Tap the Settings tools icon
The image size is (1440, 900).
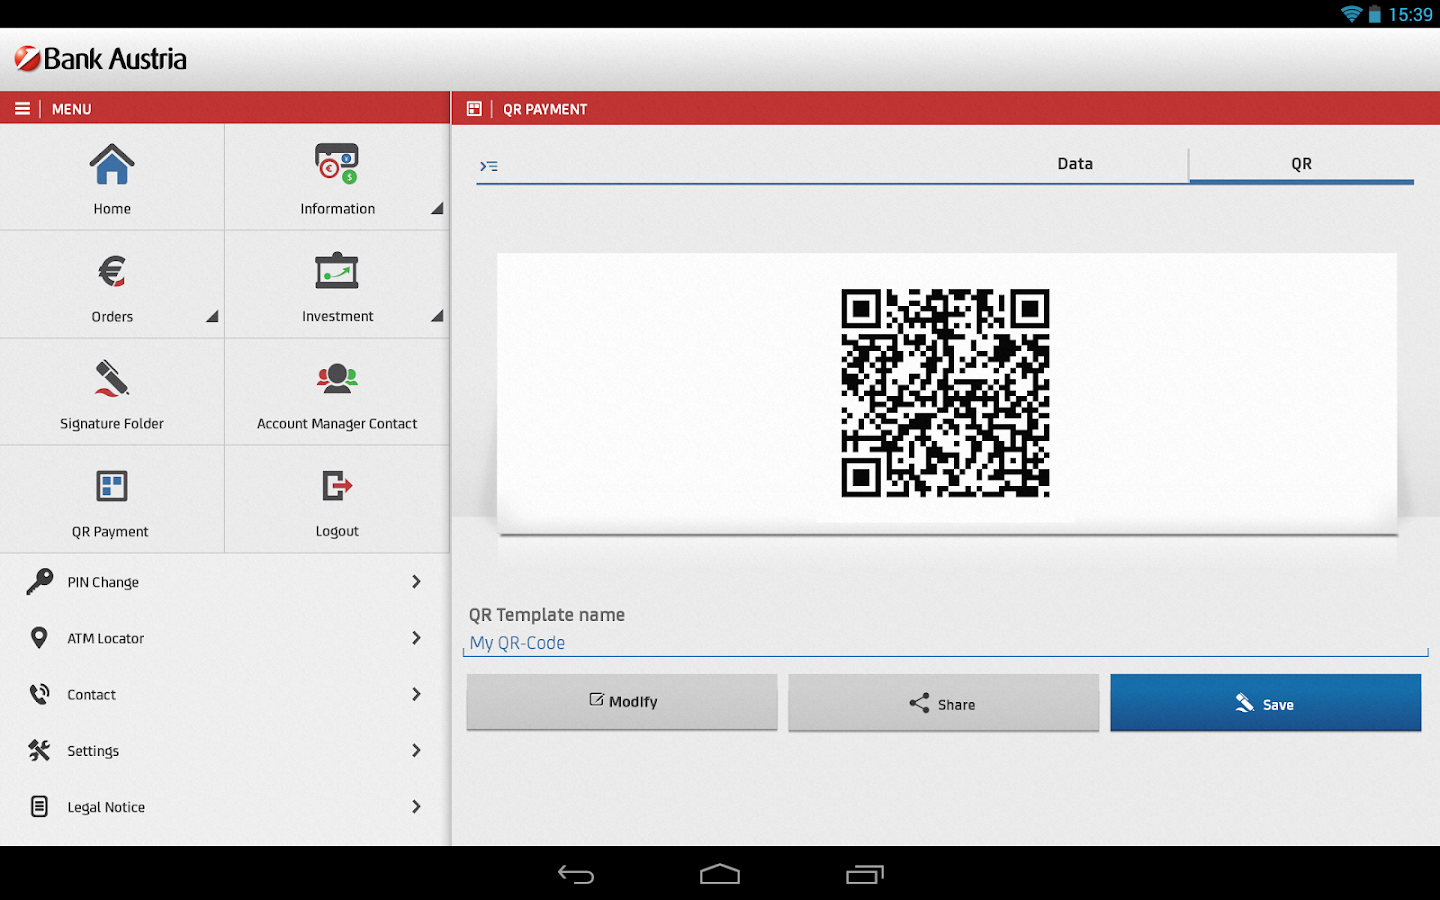tap(39, 750)
